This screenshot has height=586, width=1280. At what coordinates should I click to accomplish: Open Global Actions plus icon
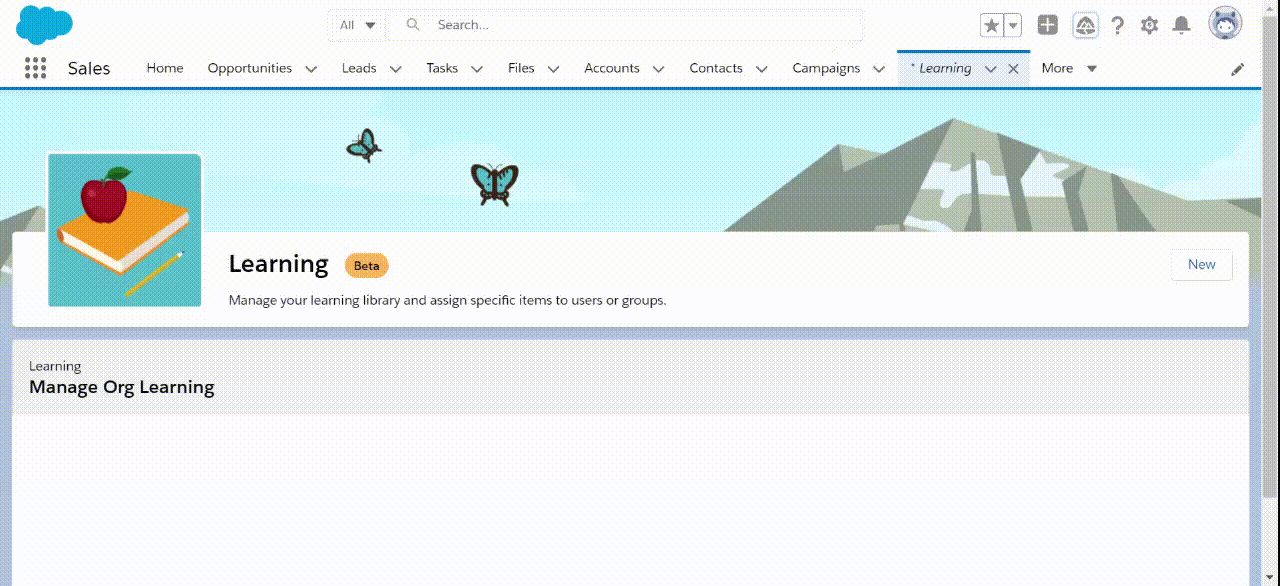click(1047, 25)
